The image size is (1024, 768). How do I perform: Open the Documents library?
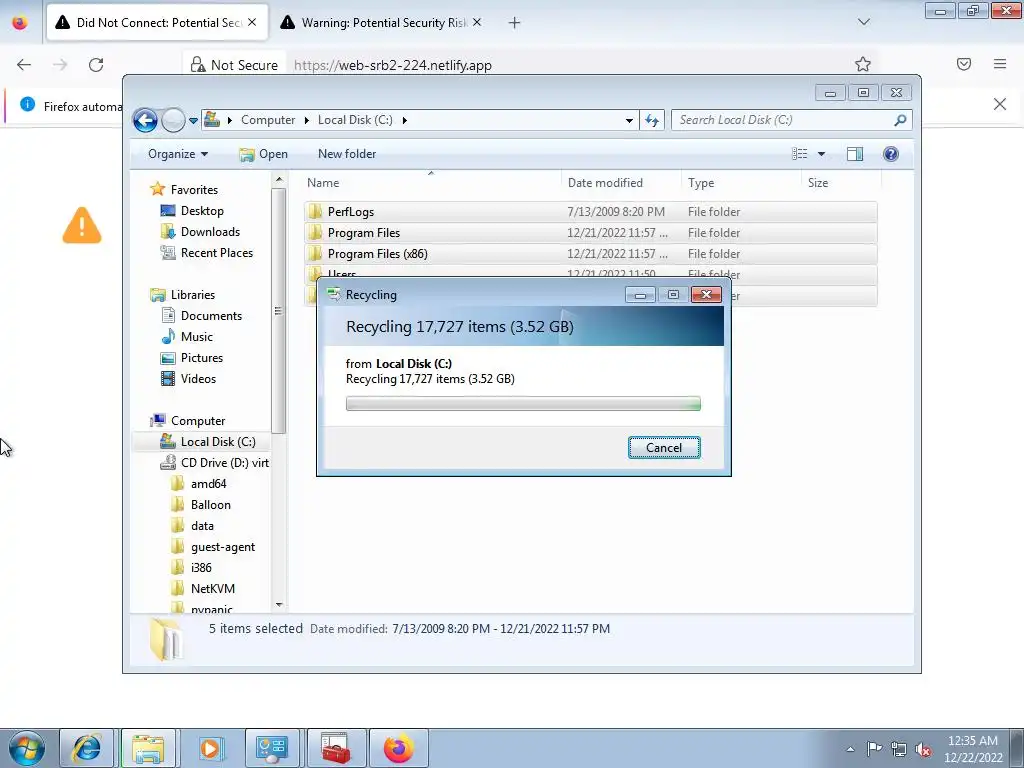(211, 315)
